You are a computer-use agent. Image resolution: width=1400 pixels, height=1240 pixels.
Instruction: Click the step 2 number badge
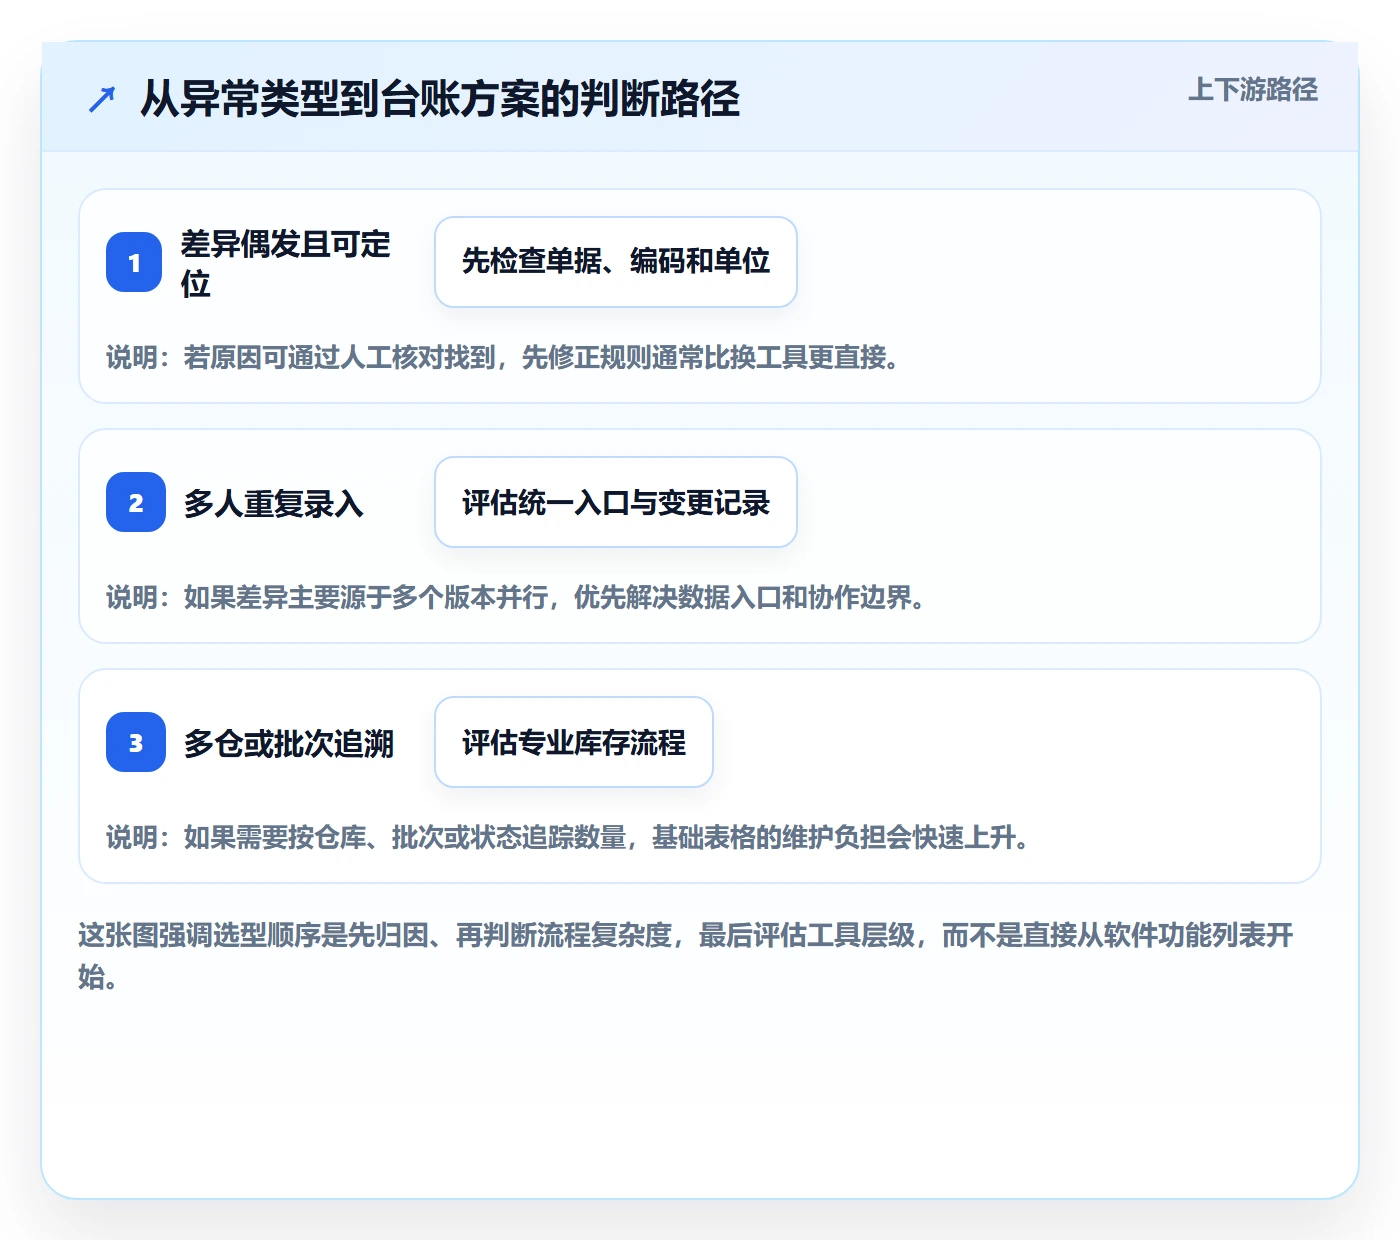135,502
